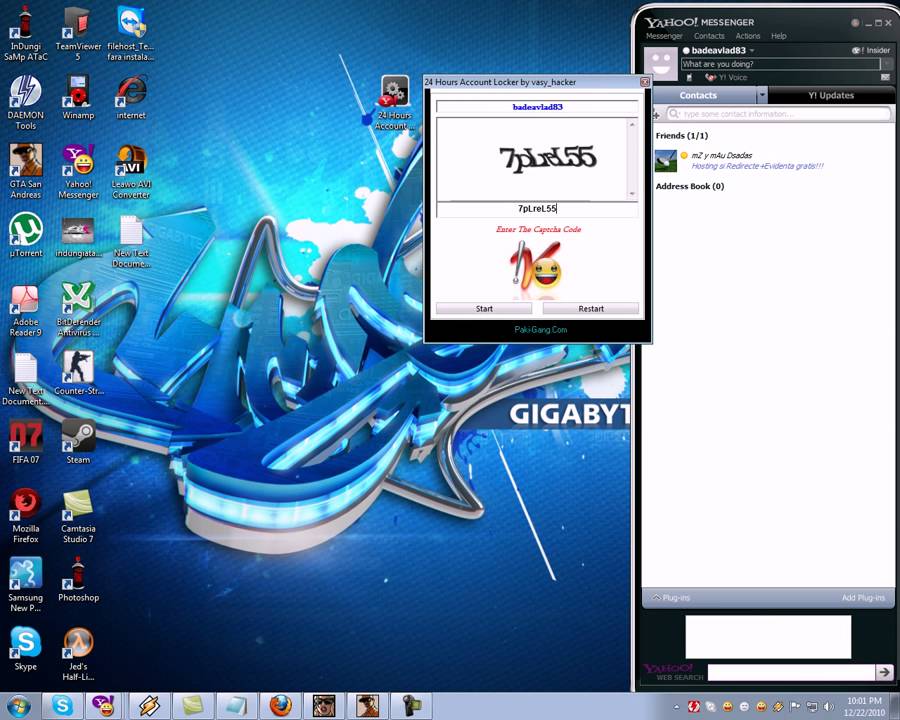Launch DAEMON Tools from desktop
Screen dimensions: 900x720
click(x=25, y=103)
